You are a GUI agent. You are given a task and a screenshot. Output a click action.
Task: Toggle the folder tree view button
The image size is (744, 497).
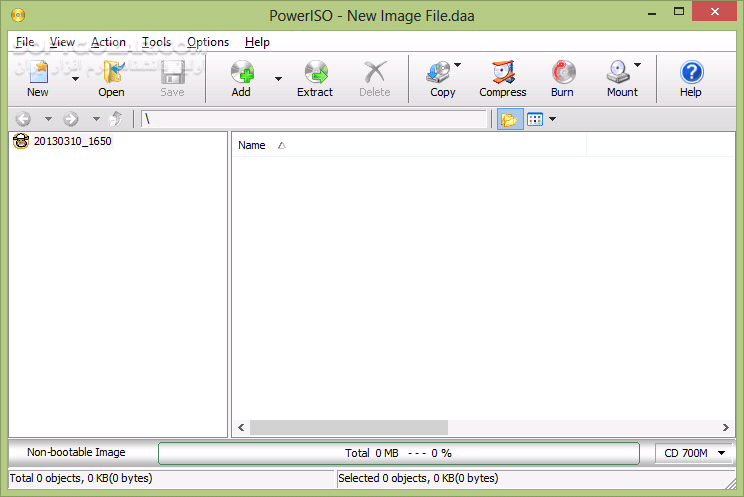[x=510, y=119]
